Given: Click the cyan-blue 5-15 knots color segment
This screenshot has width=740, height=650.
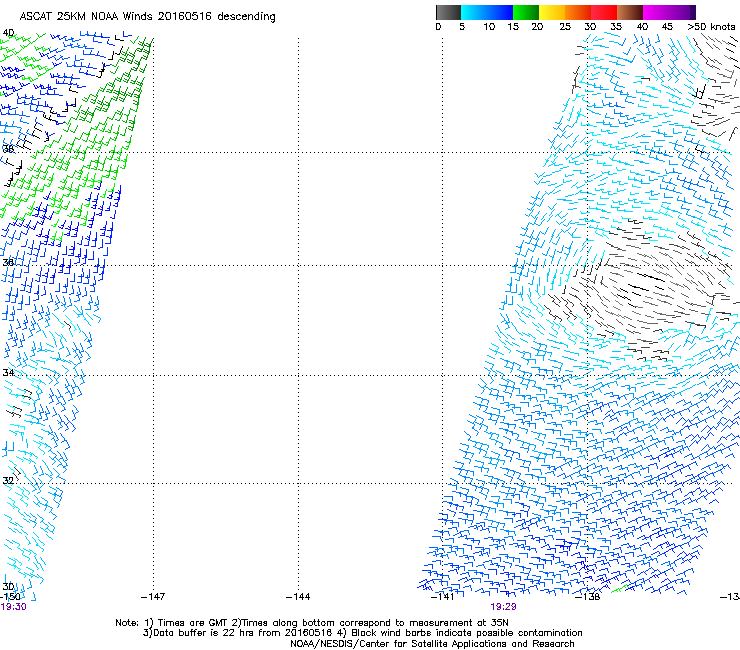Looking at the screenshot, I should click(487, 12).
